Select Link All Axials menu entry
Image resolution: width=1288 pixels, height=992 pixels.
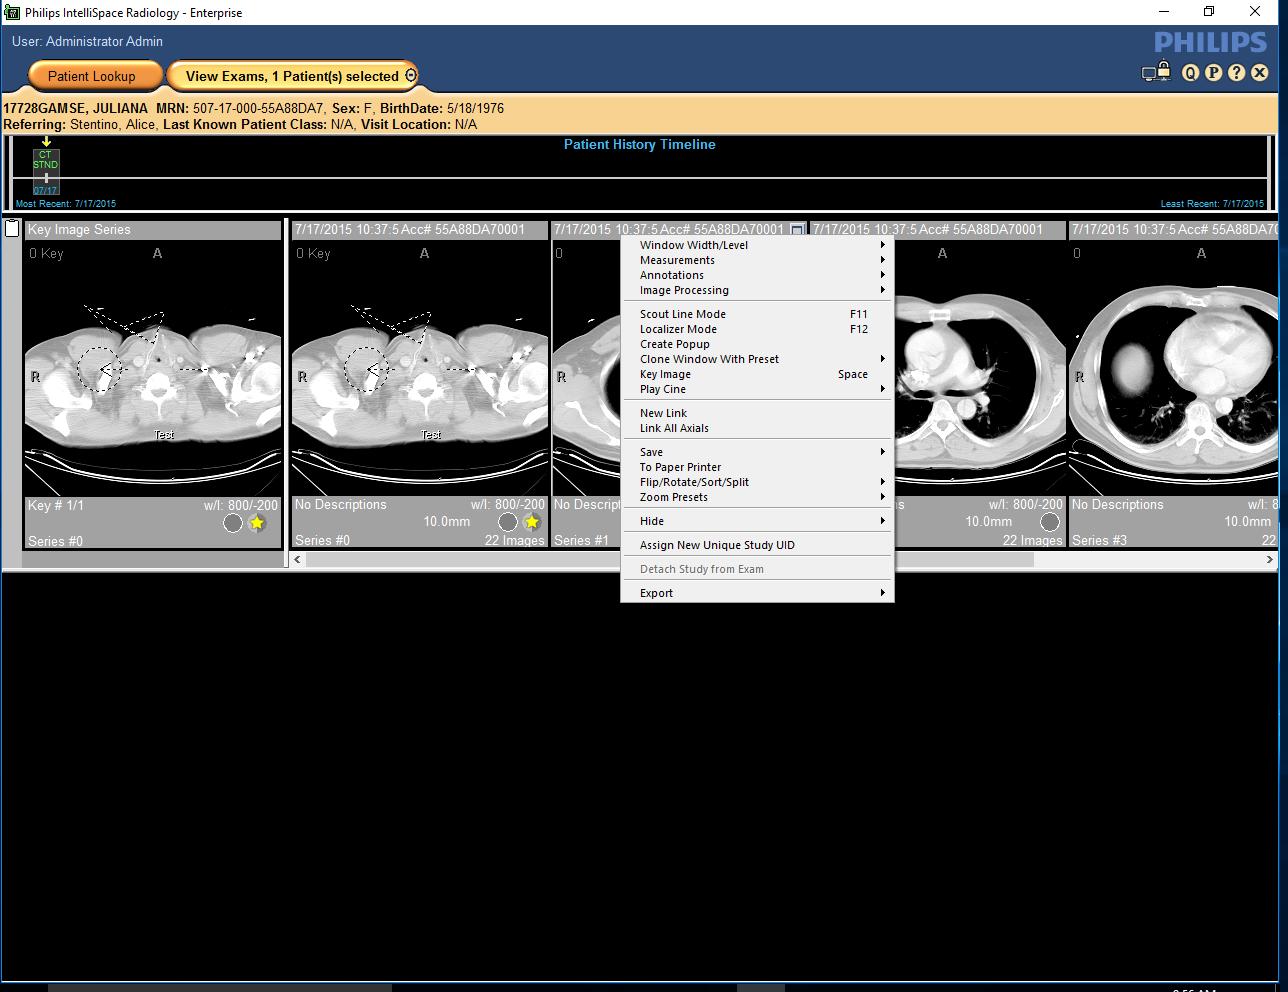pyautogui.click(x=757, y=428)
